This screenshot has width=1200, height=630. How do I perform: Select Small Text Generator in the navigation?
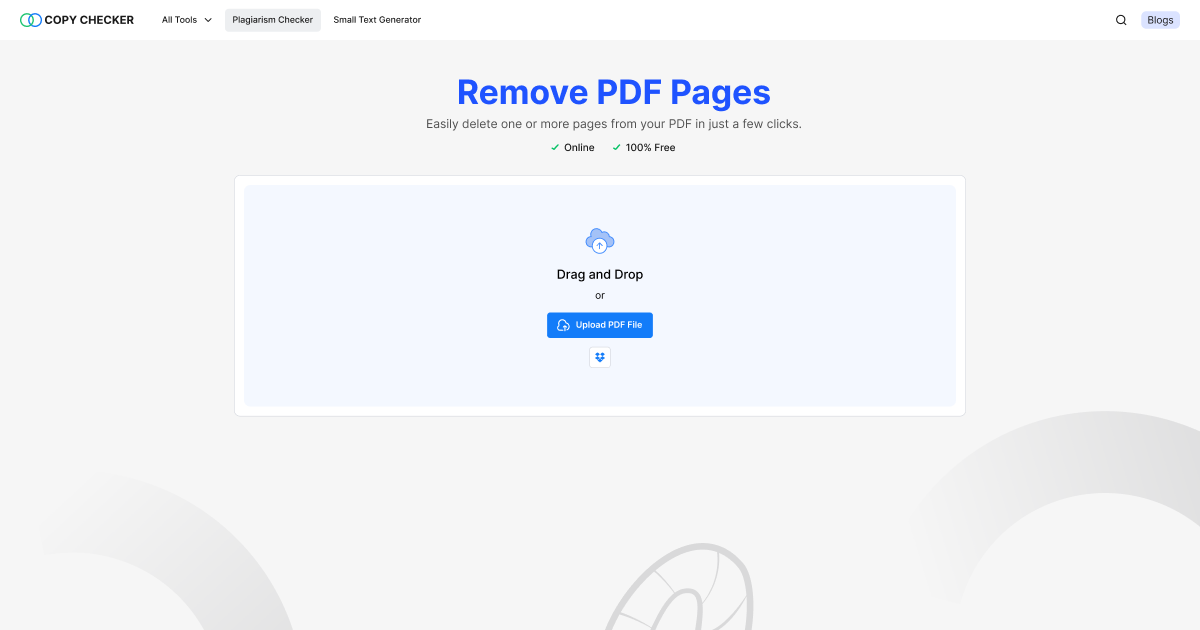pos(377,19)
